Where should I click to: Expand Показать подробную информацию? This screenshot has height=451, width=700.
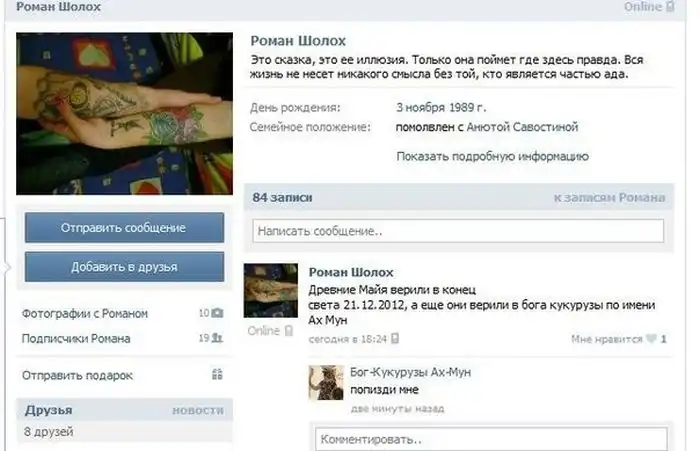tap(492, 157)
